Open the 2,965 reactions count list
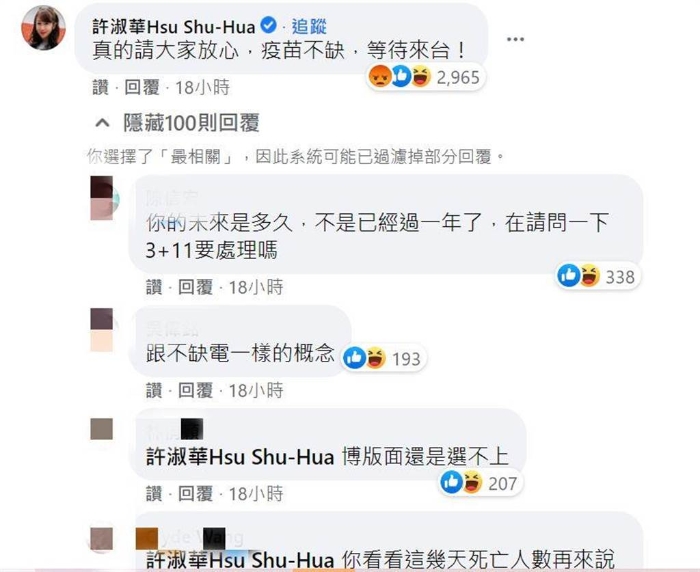 458,78
